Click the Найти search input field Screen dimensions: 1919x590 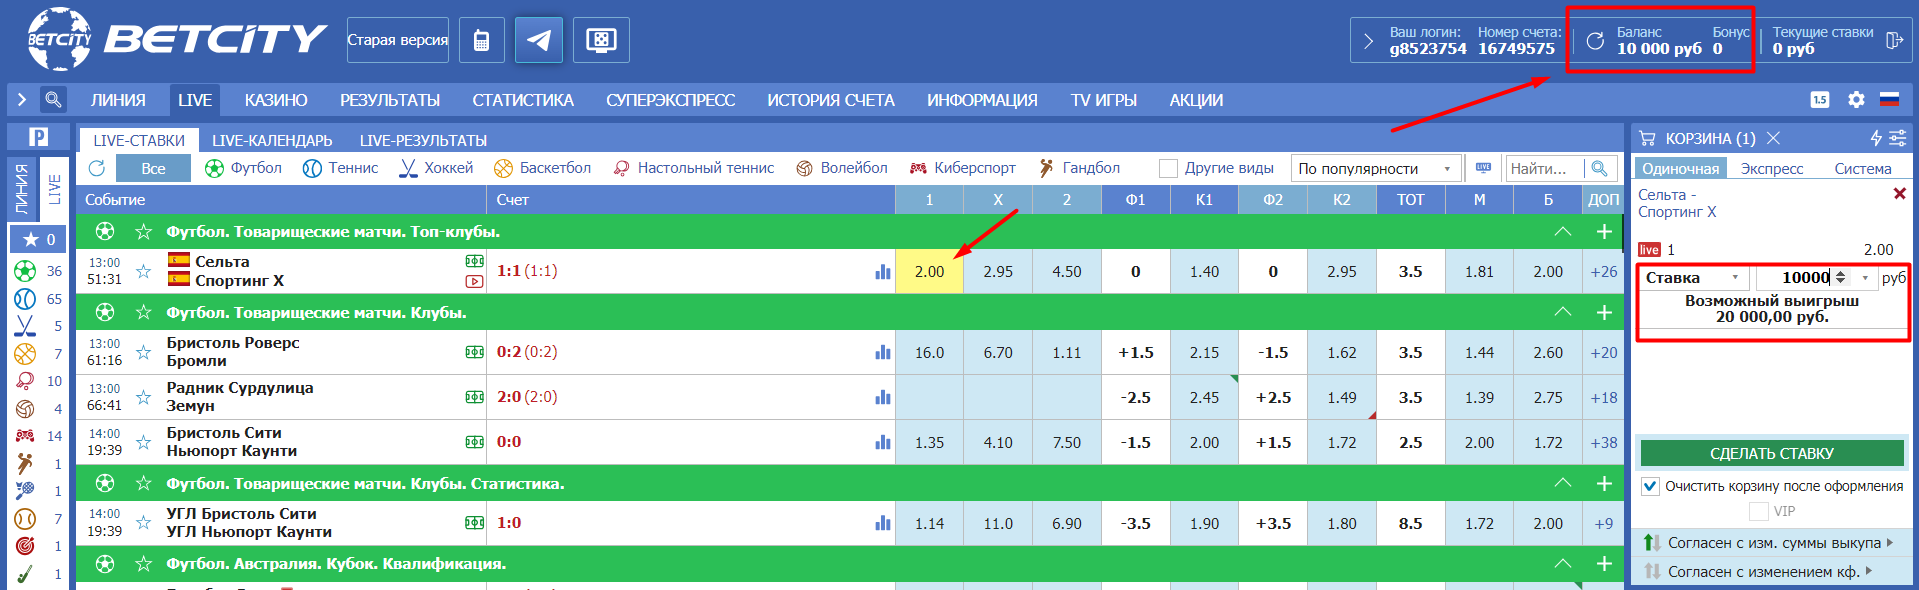coord(1543,169)
